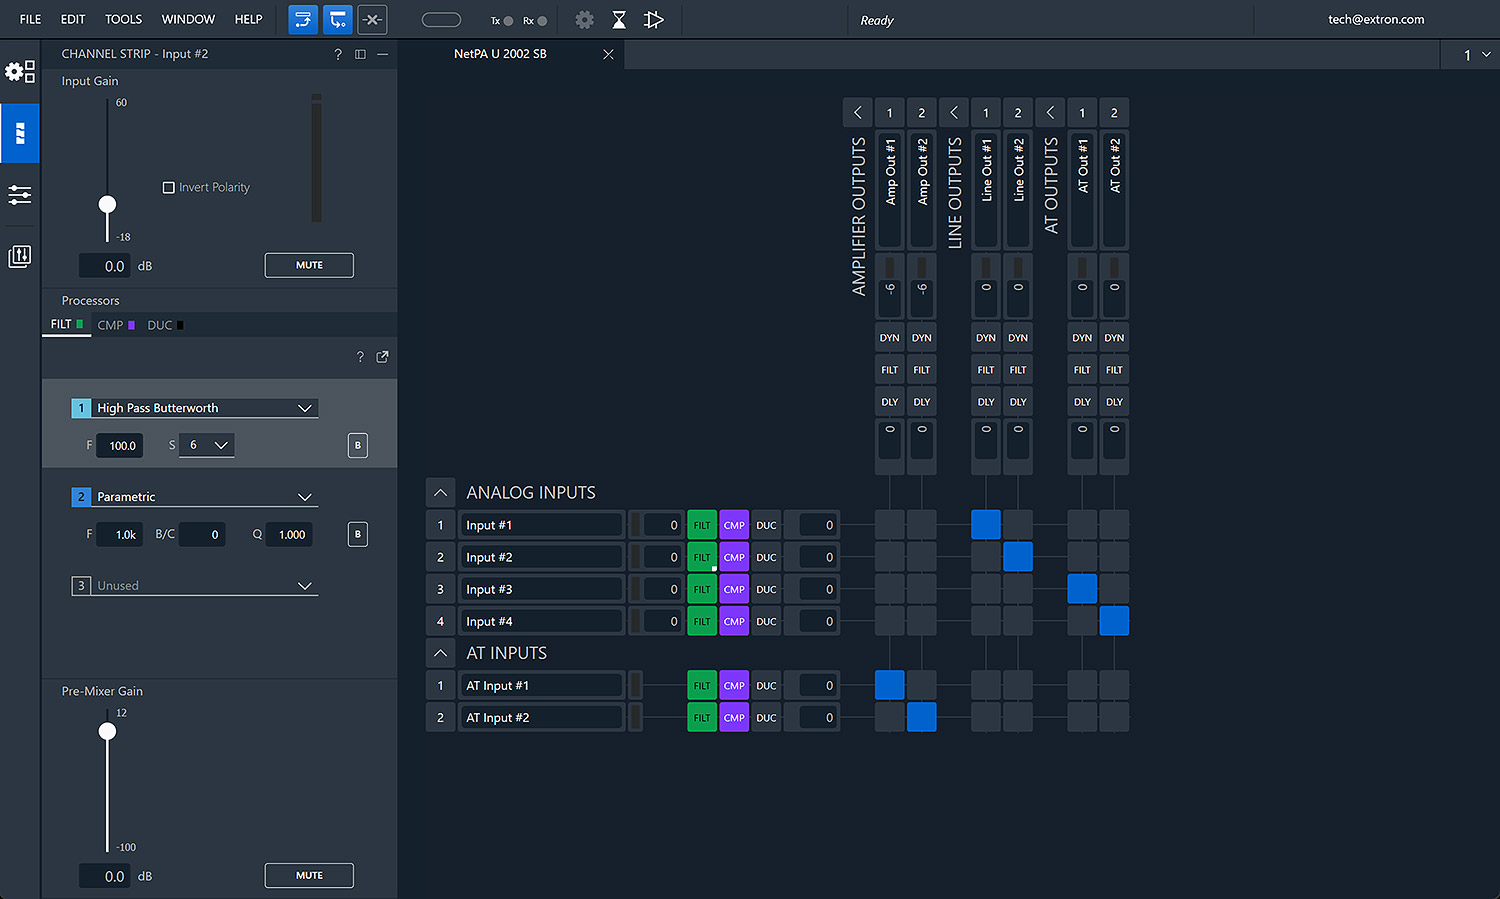Screen dimensions: 1500x899
Task: Minimize the Channel Strip panel
Action: pos(382,54)
